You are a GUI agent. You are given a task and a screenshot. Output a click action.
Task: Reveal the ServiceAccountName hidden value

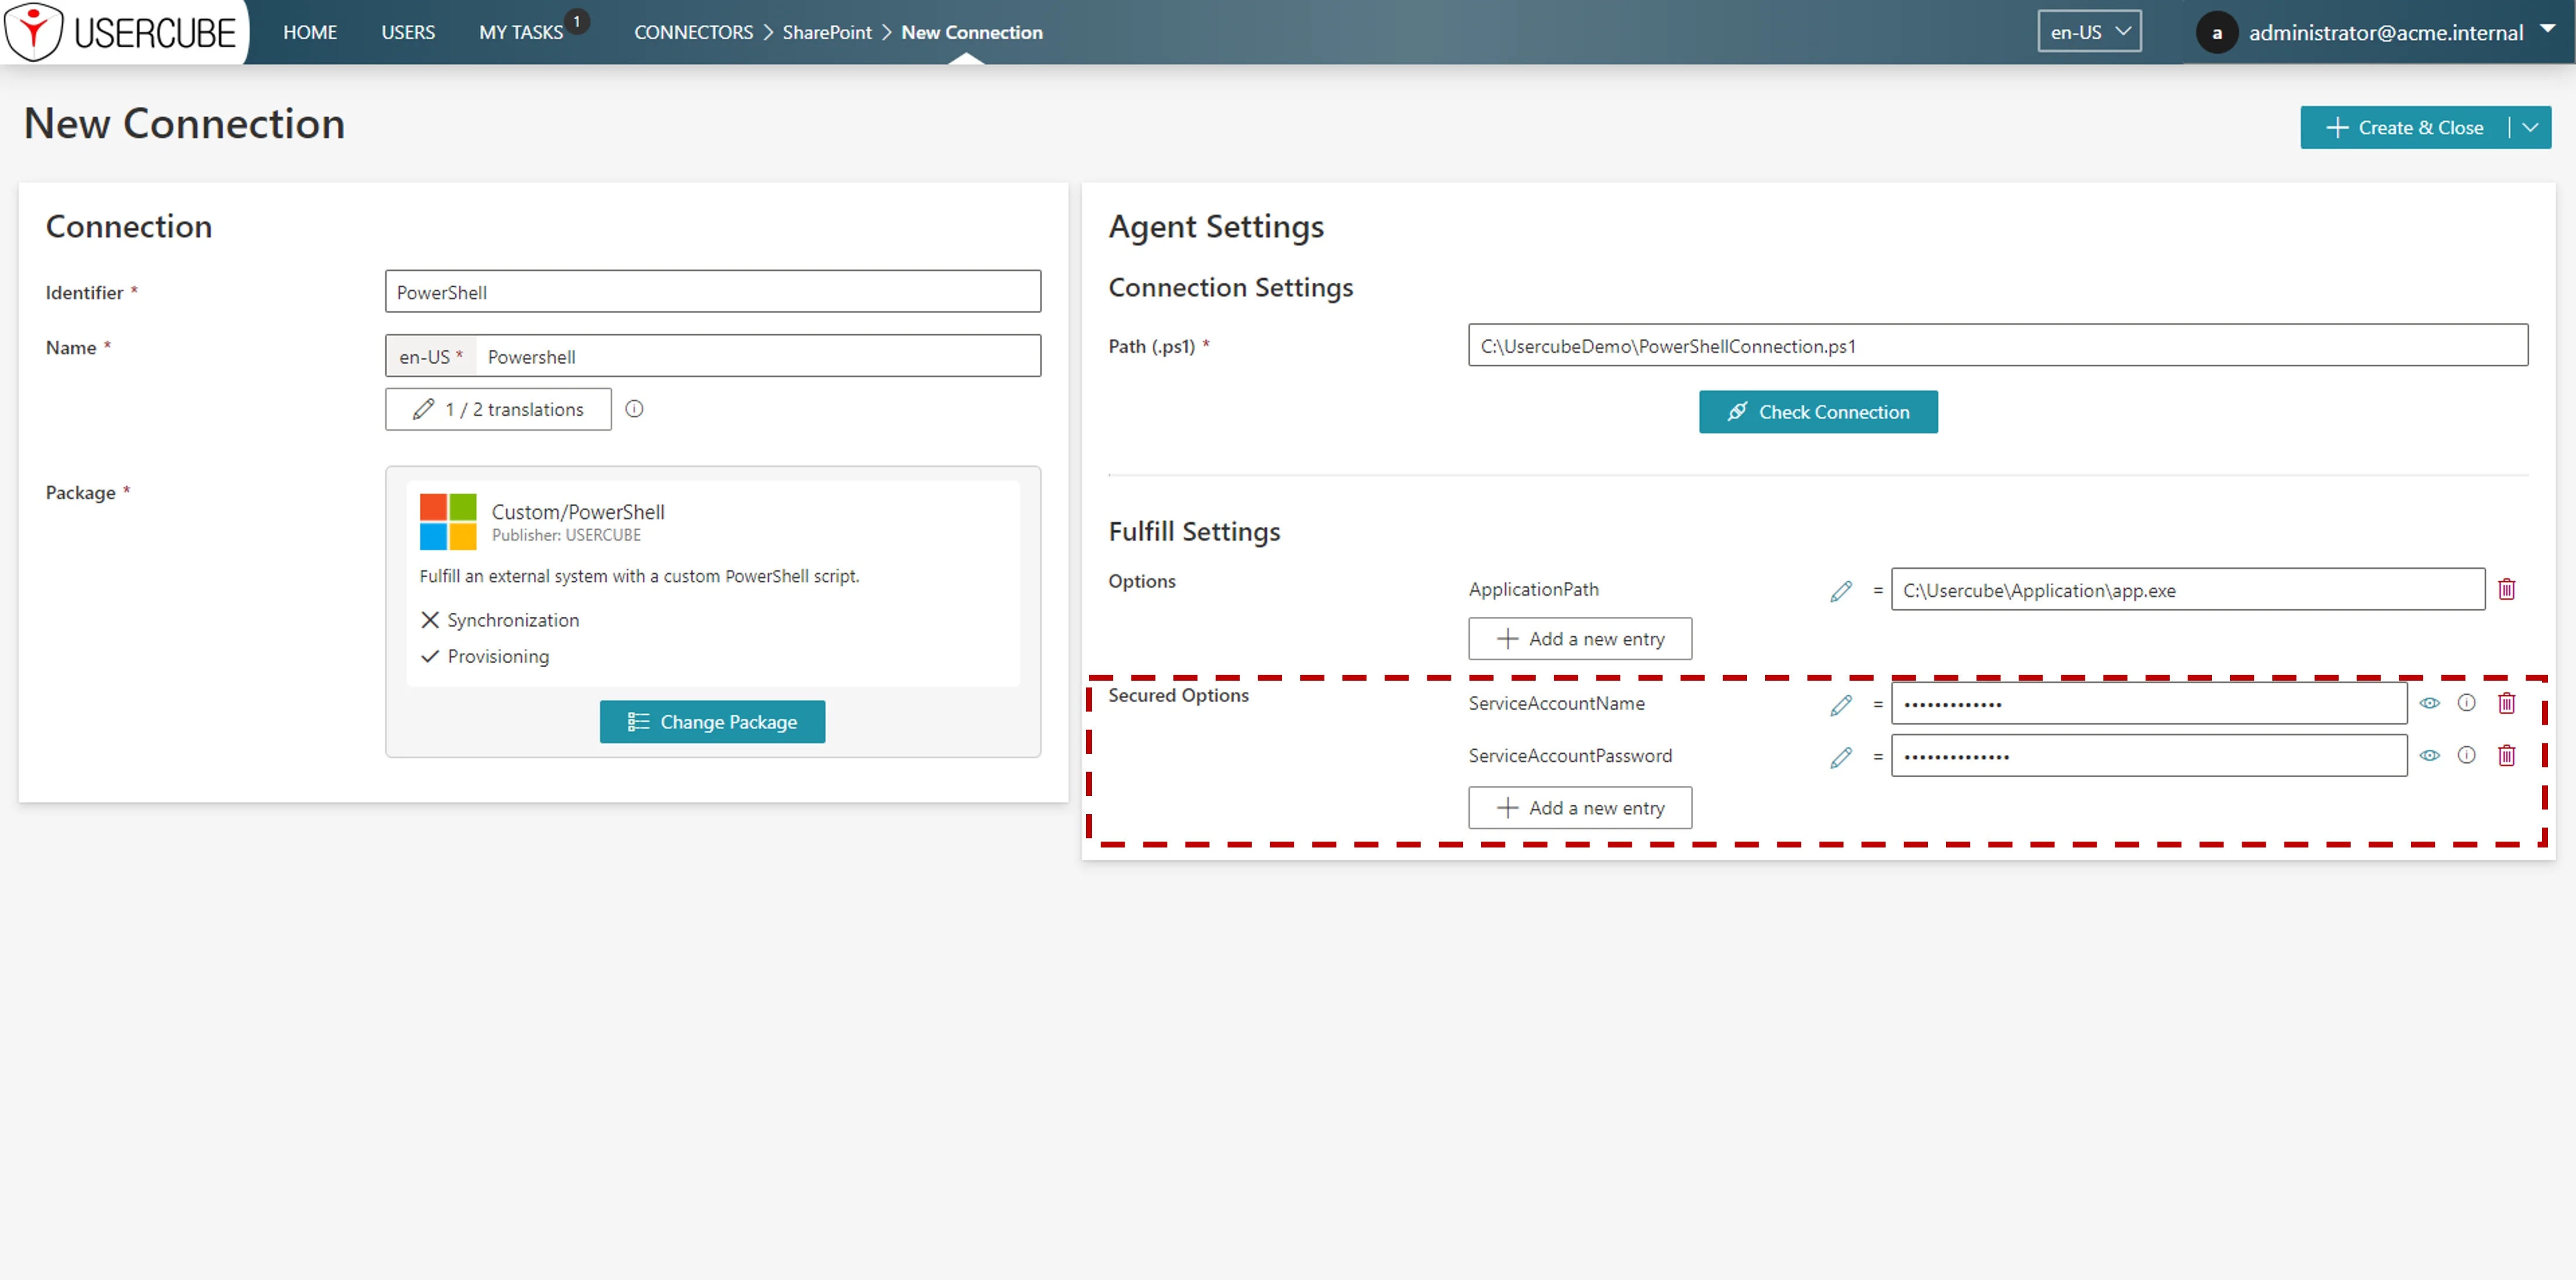tap(2429, 703)
